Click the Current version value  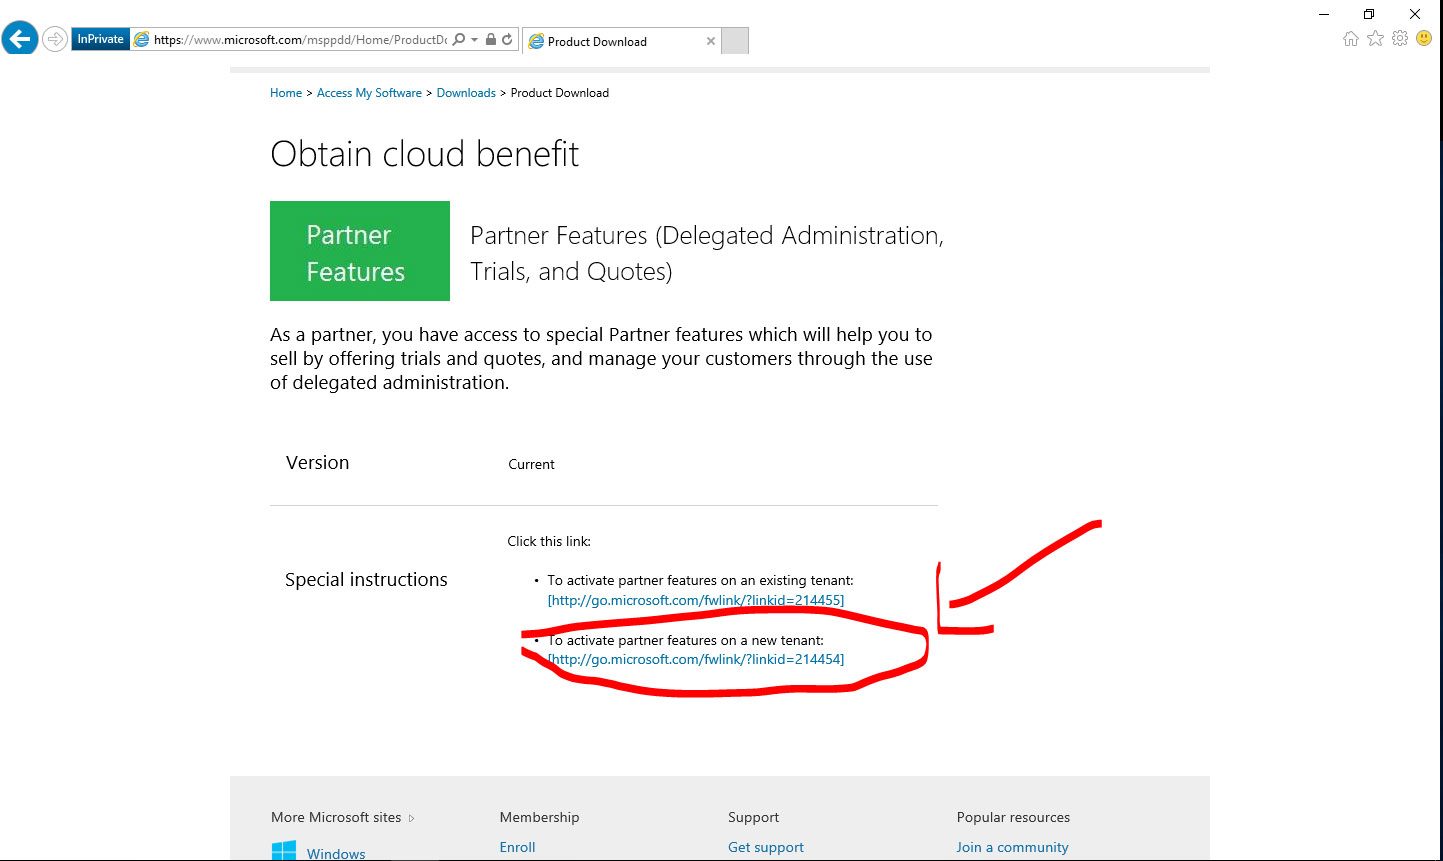coord(531,464)
